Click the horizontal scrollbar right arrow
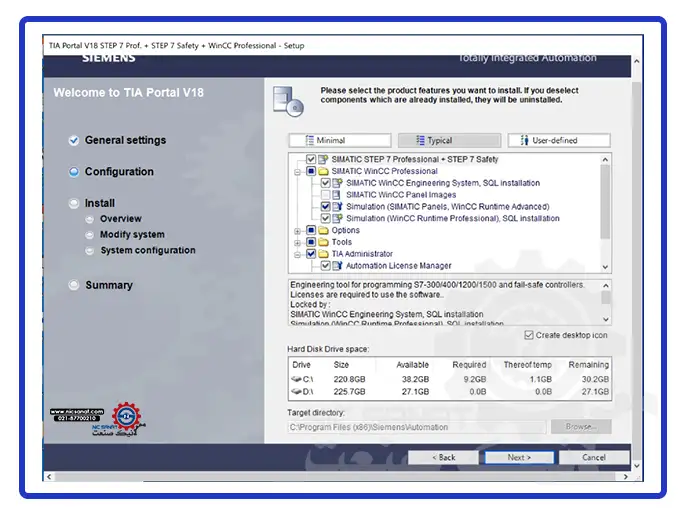 tap(626, 477)
